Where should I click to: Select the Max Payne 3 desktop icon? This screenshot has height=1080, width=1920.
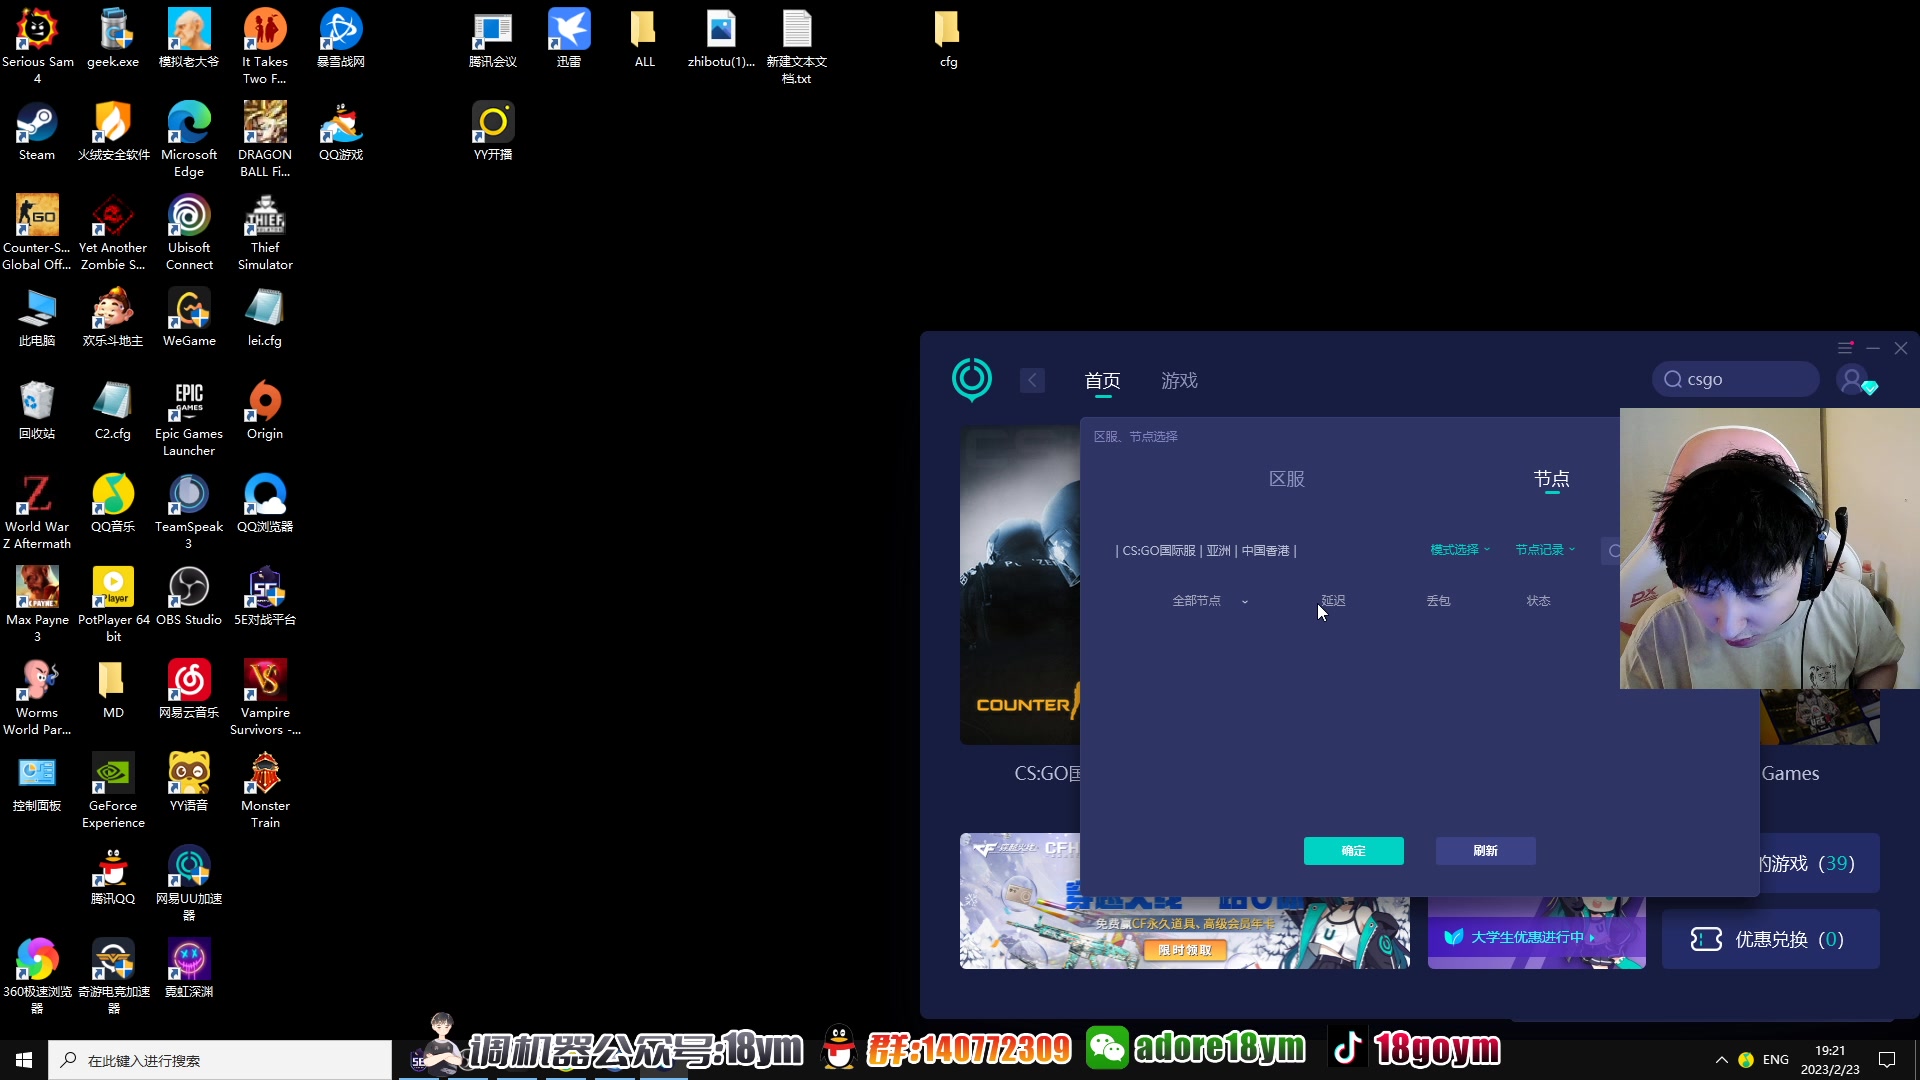37,604
